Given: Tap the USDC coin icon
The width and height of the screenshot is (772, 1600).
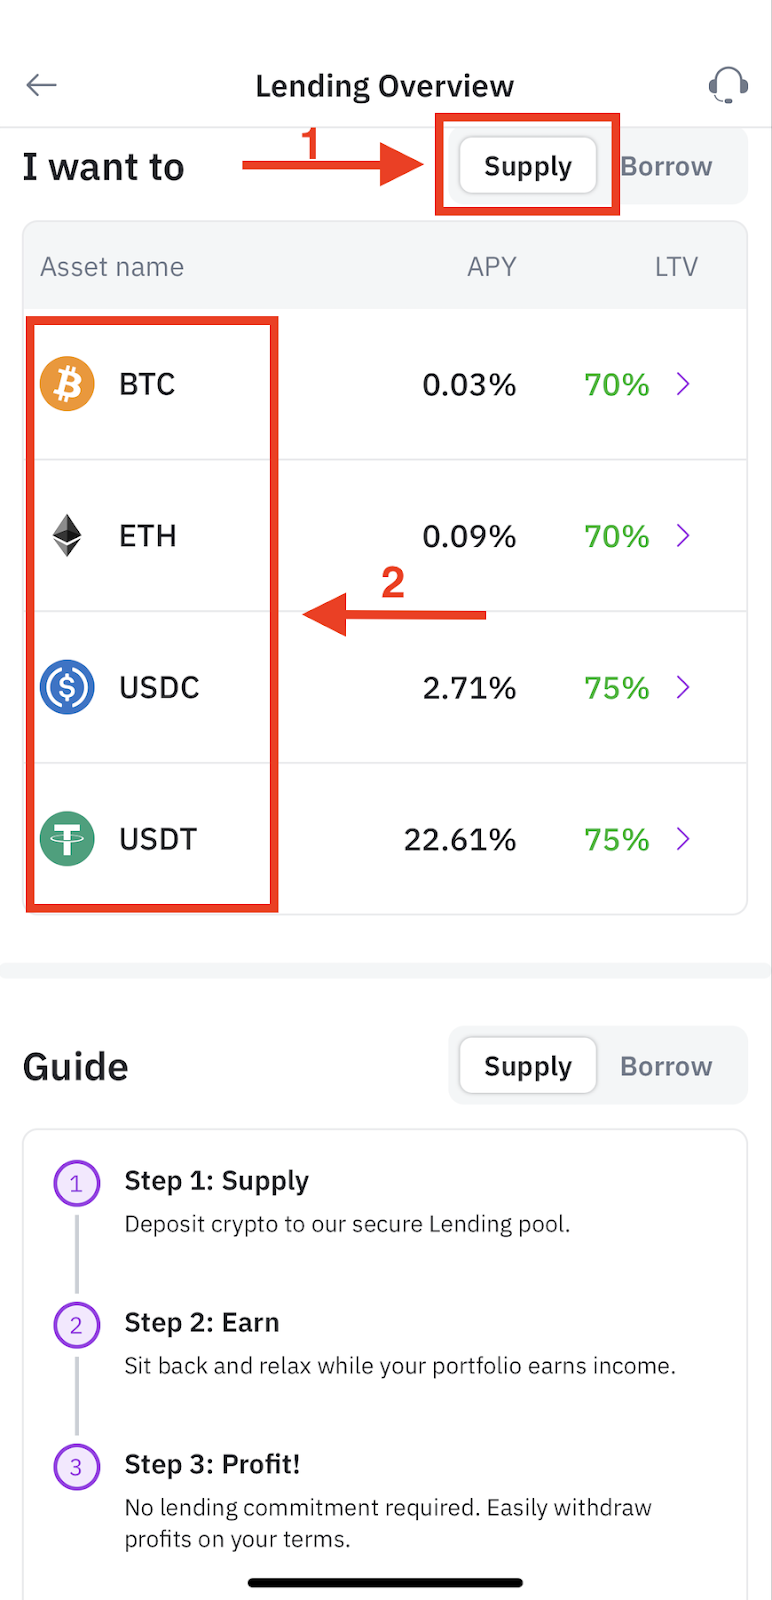Looking at the screenshot, I should click(x=67, y=688).
